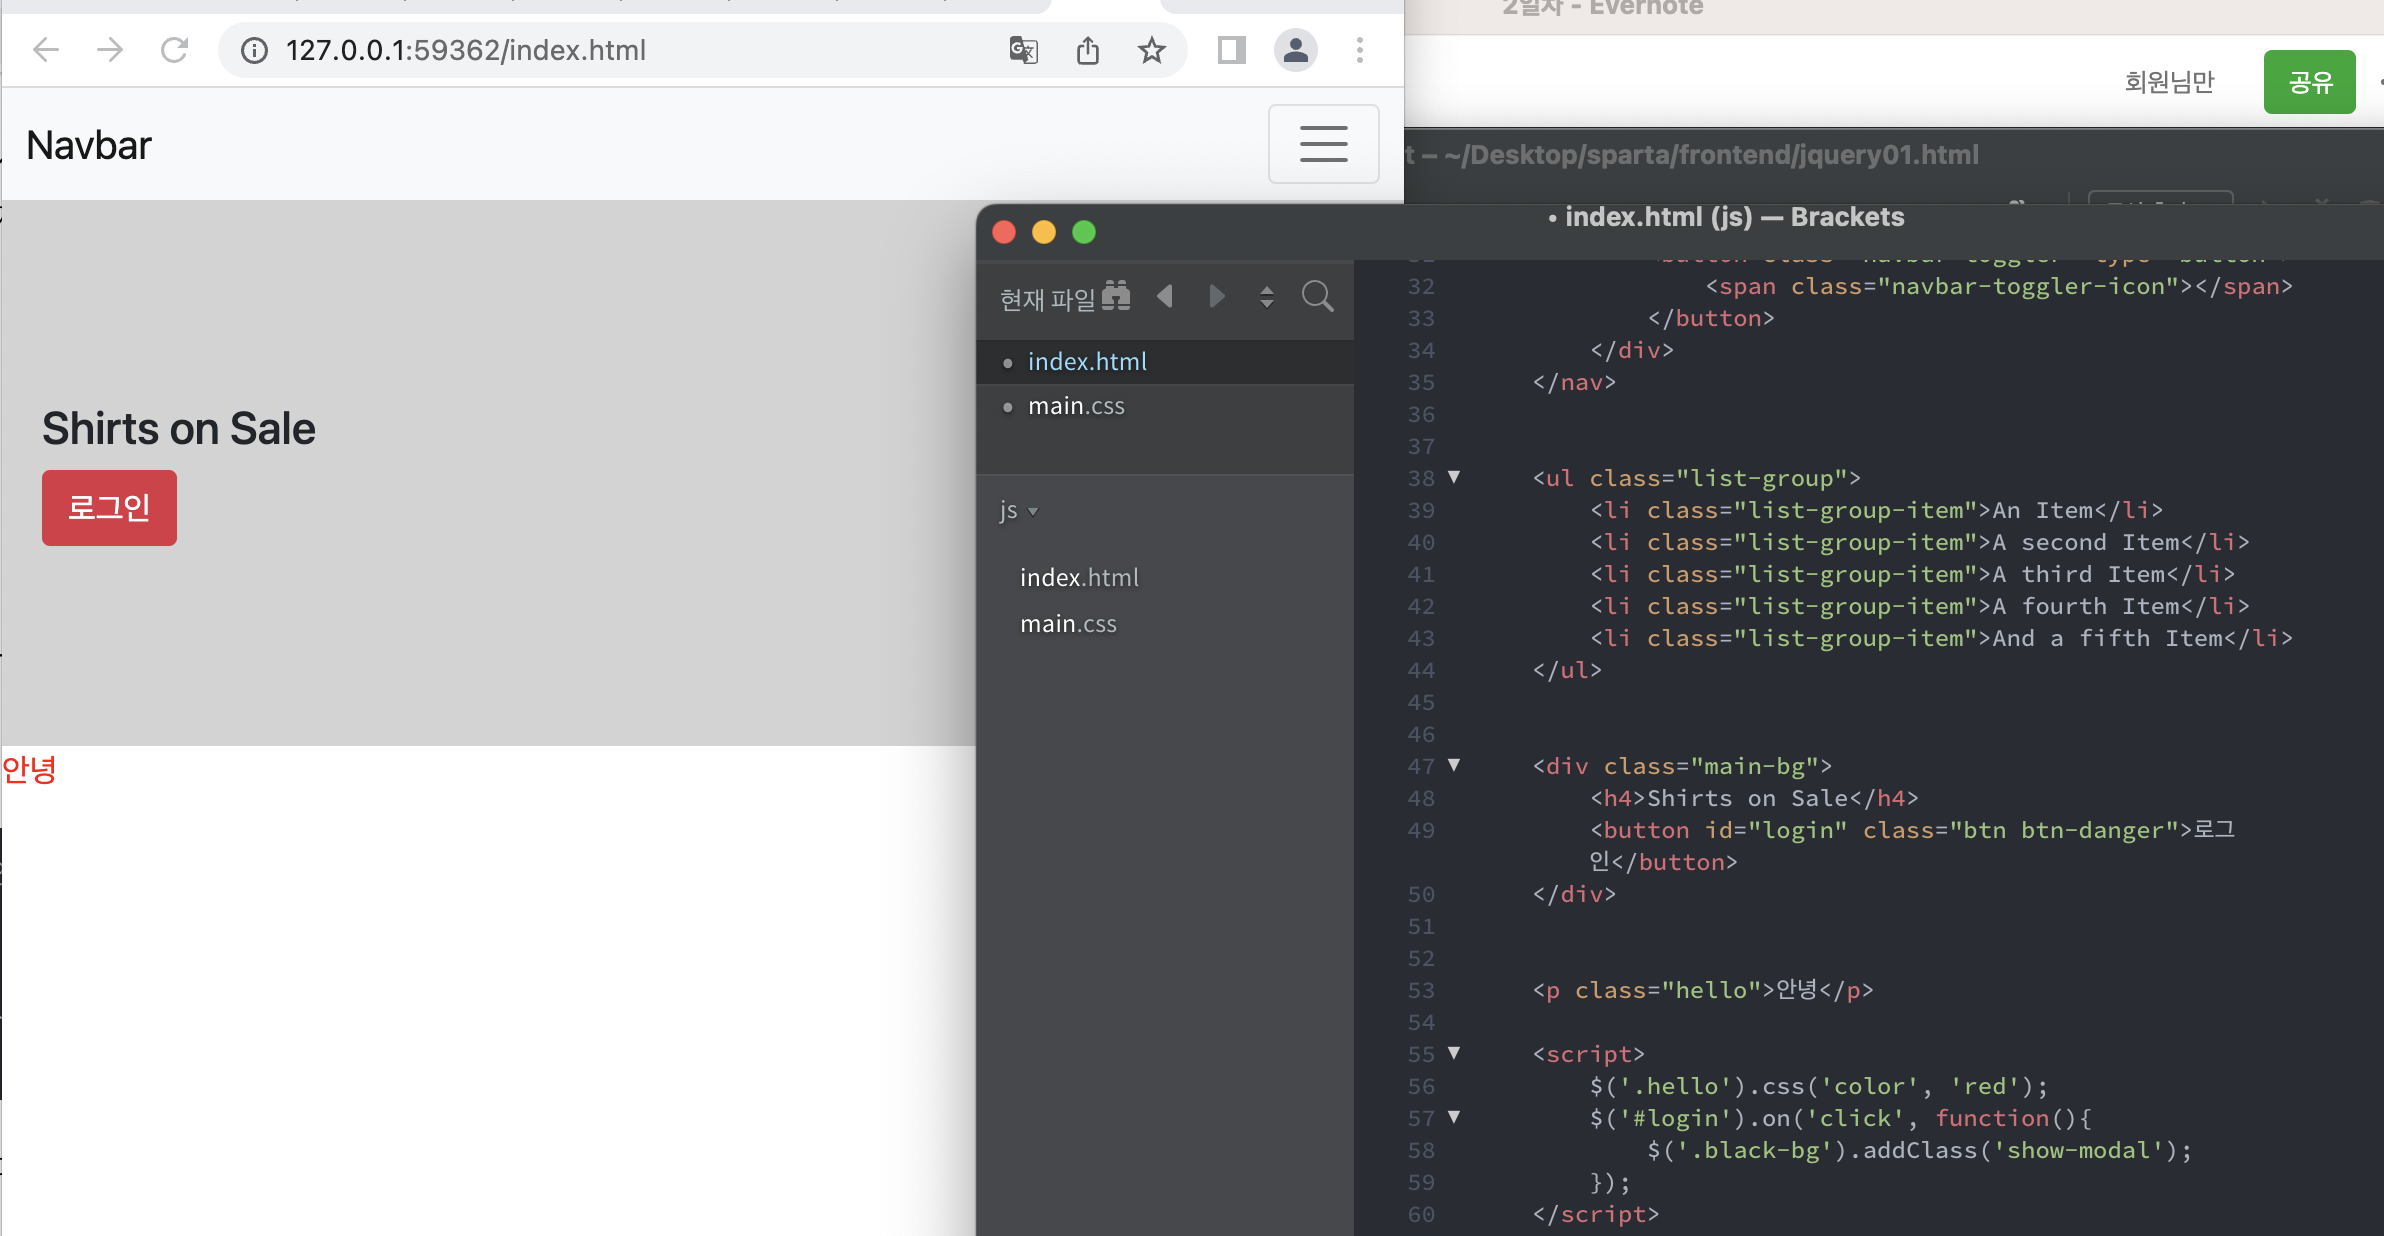Place cursor on the 'show-modal' string

[x=2078, y=1150]
